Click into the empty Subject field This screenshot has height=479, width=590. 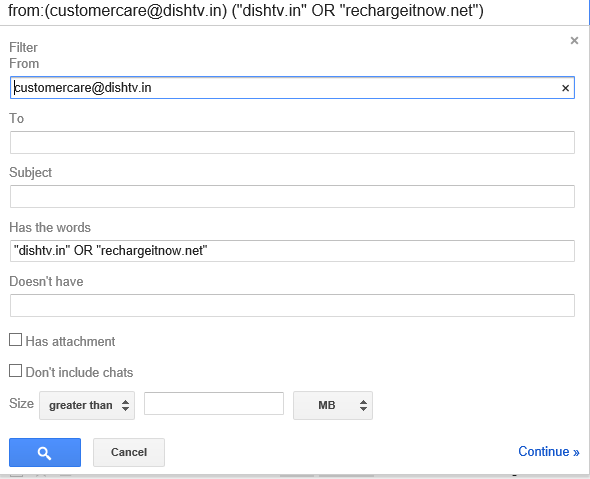(x=292, y=196)
